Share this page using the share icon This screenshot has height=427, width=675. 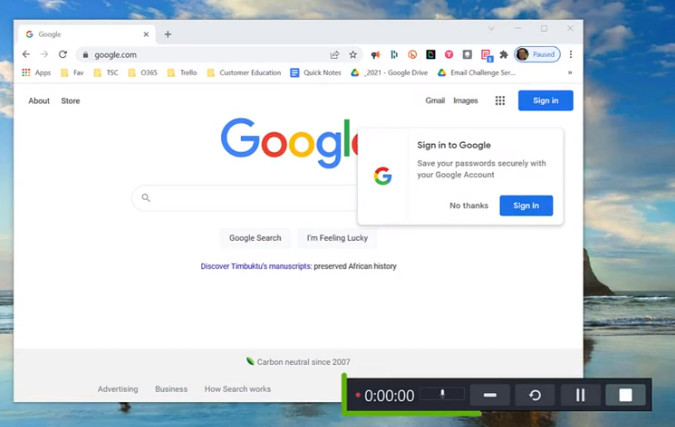coord(334,55)
